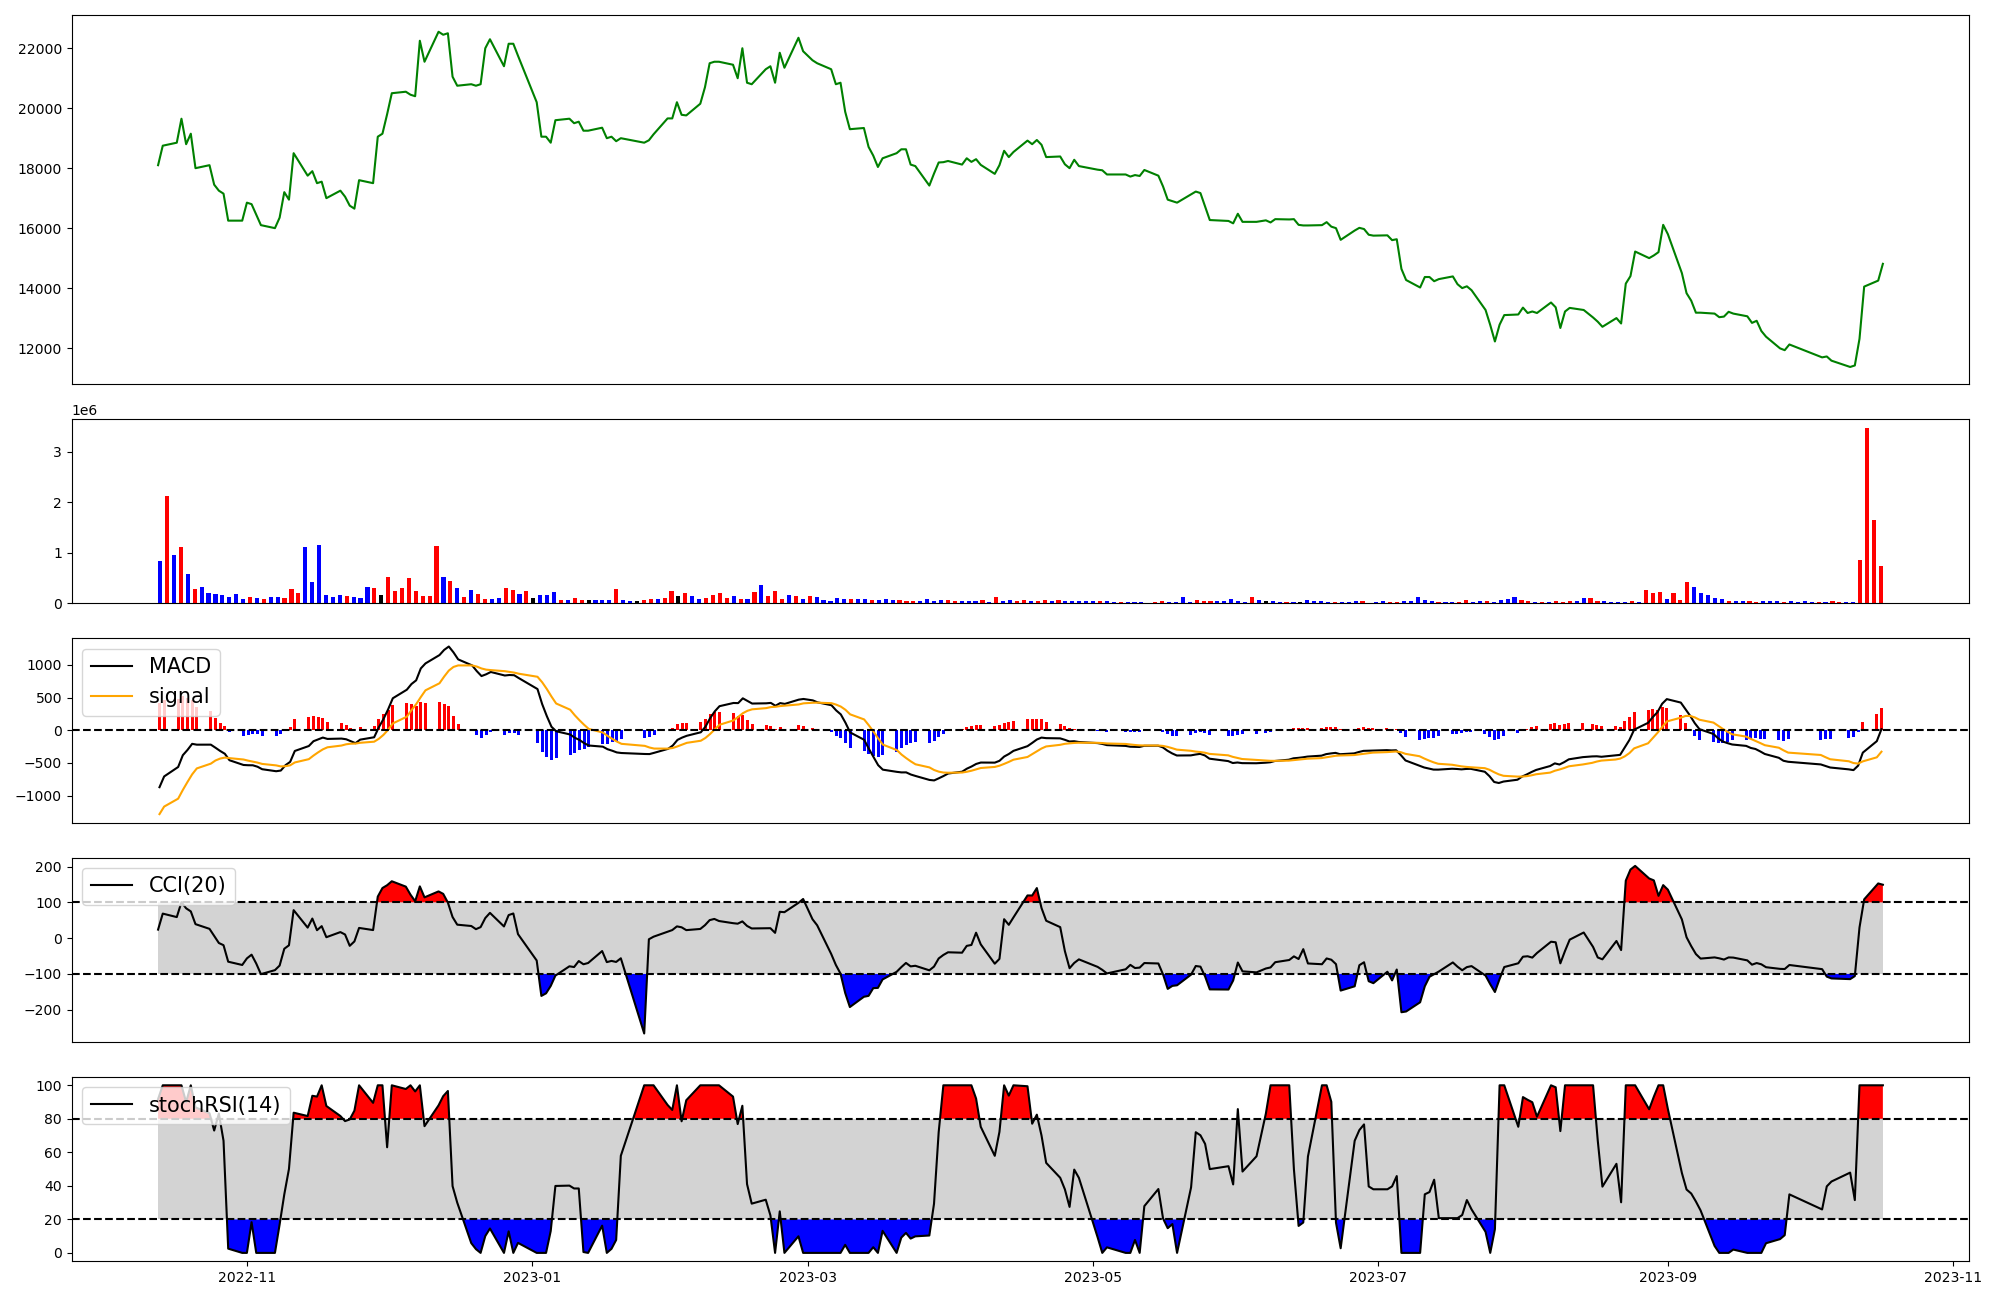Click the stochRSI(14) legend label
2000x1300 pixels.
[x=214, y=1105]
